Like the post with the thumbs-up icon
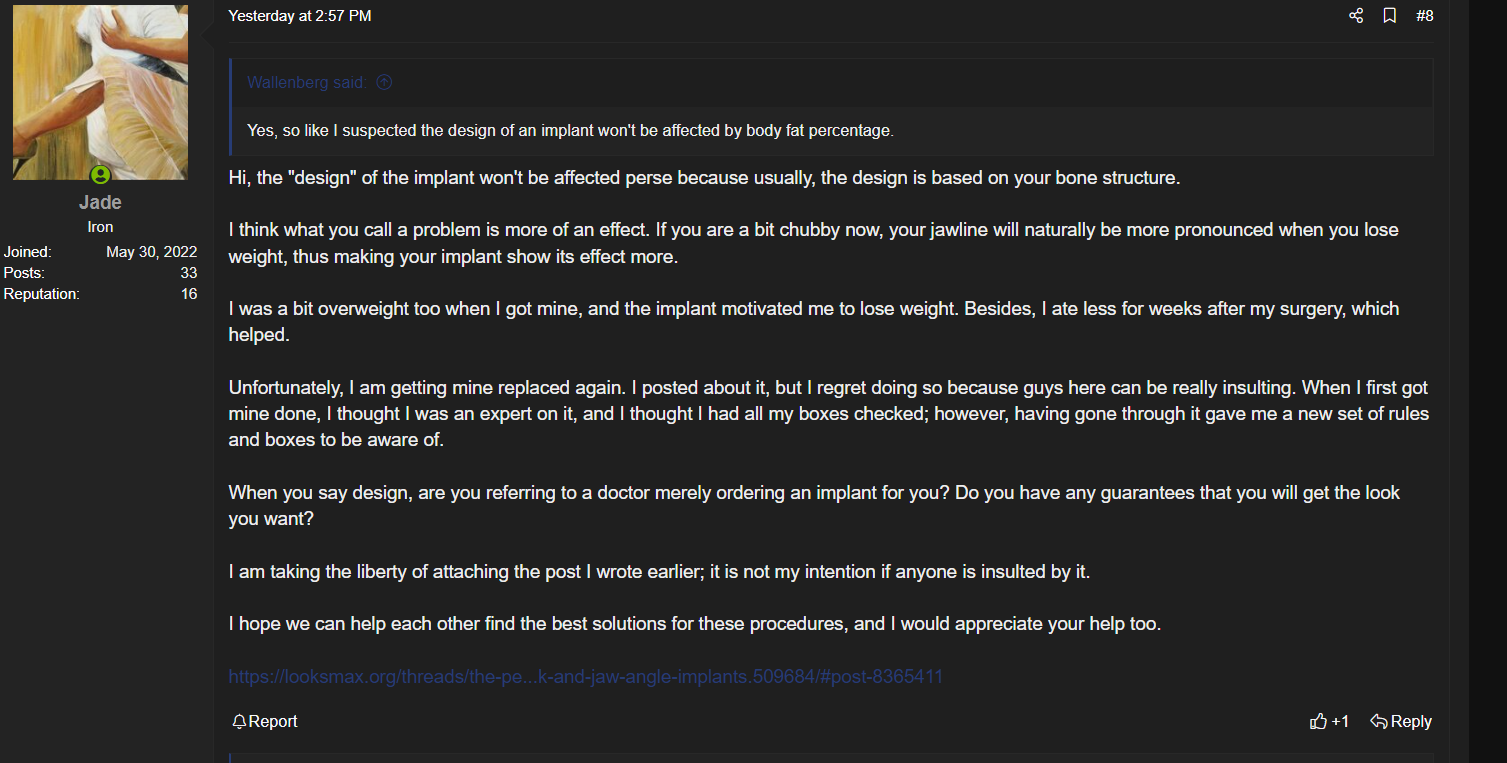 (1318, 721)
